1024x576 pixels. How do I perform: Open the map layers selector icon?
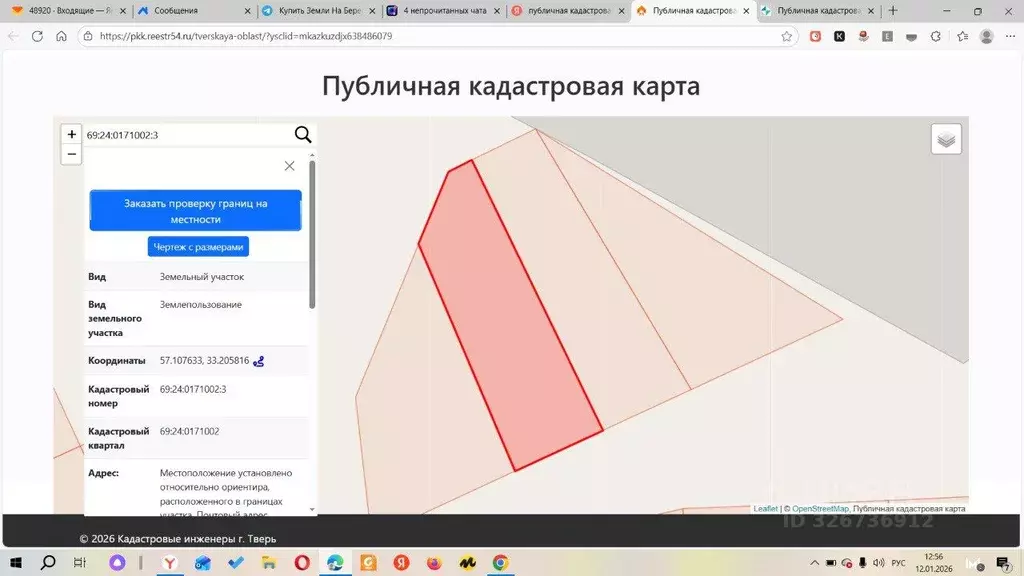(x=945, y=139)
